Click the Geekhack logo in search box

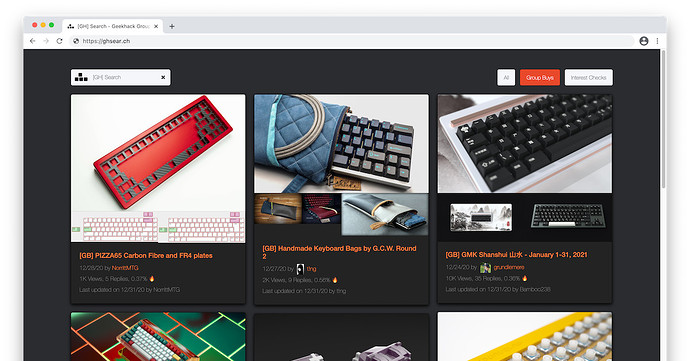click(x=81, y=77)
